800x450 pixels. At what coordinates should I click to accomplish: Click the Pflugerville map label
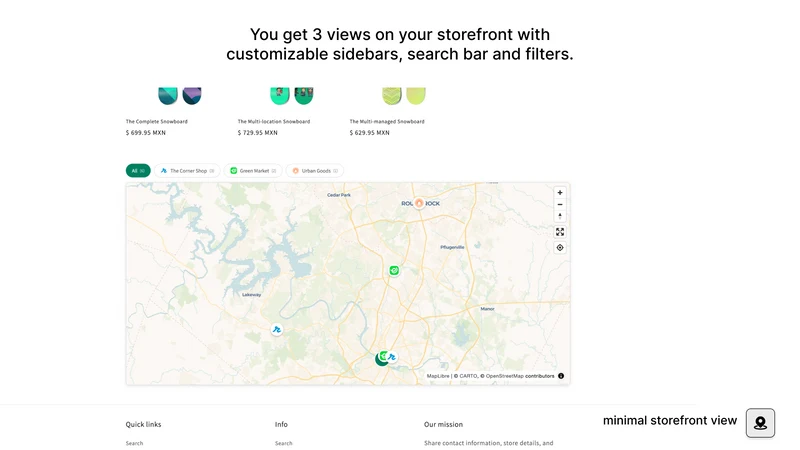click(x=452, y=247)
